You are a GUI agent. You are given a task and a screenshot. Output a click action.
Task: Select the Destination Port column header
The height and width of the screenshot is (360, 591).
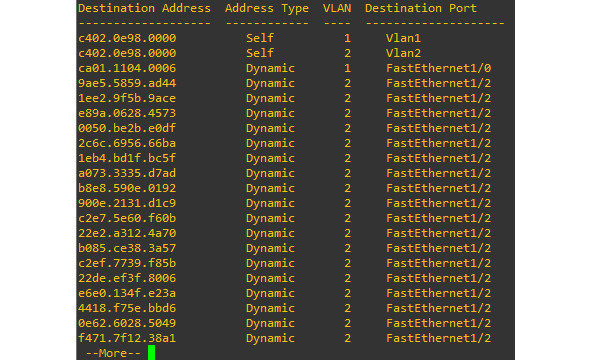coord(421,8)
